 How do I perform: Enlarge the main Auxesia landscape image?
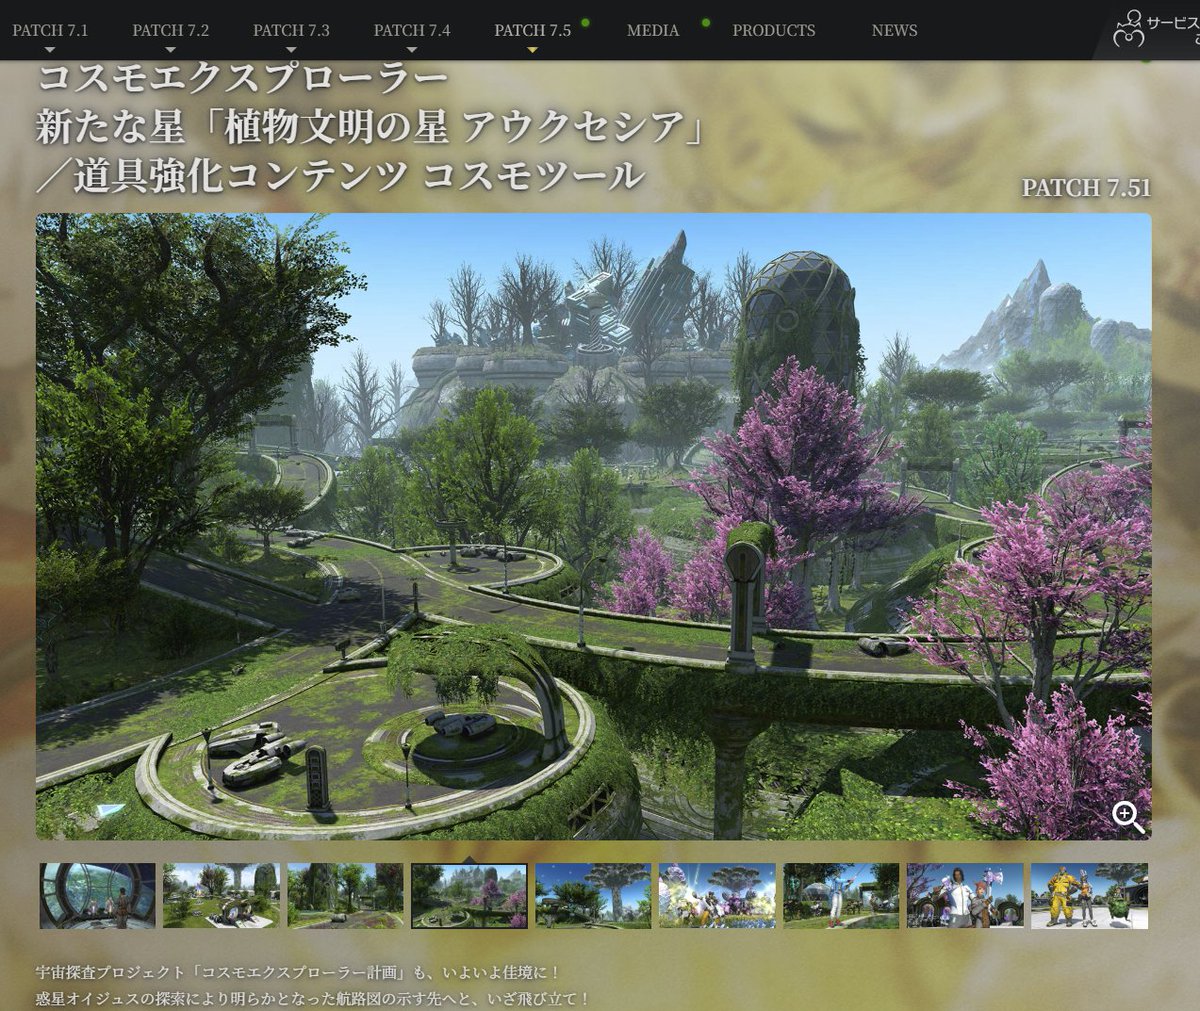[x=593, y=526]
